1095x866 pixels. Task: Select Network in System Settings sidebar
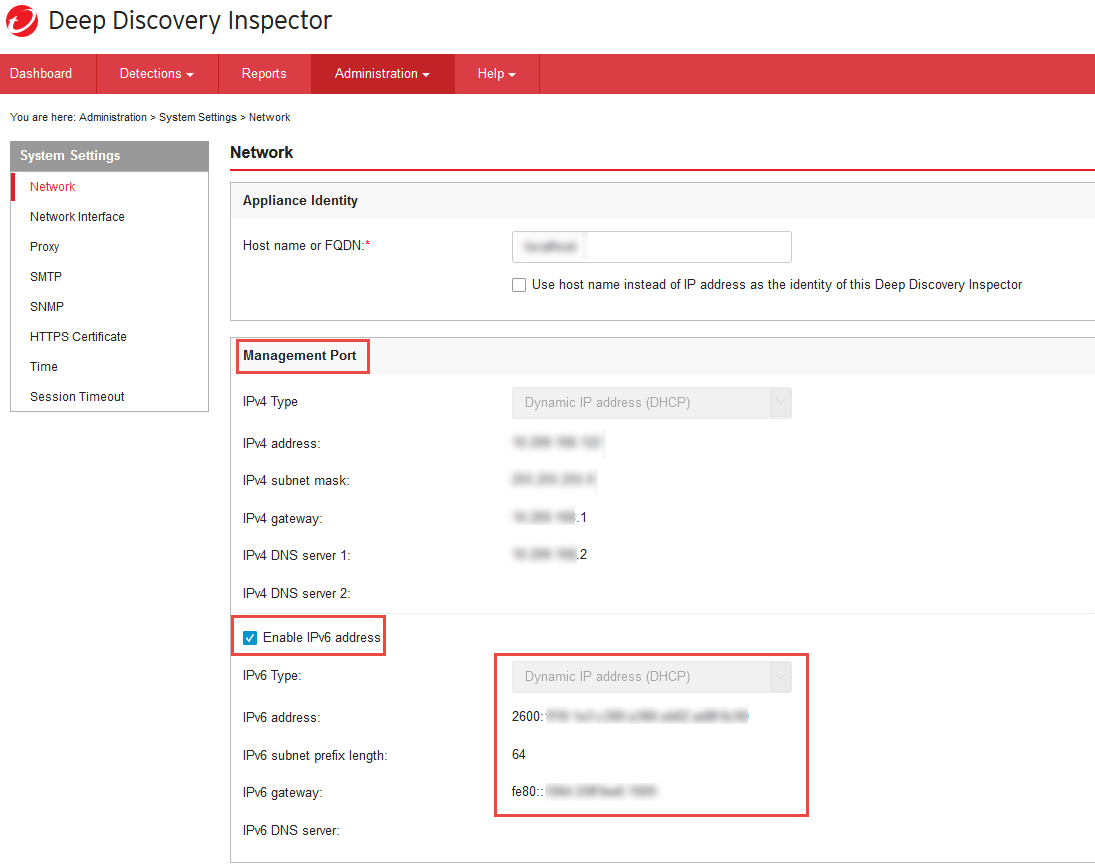click(x=53, y=187)
